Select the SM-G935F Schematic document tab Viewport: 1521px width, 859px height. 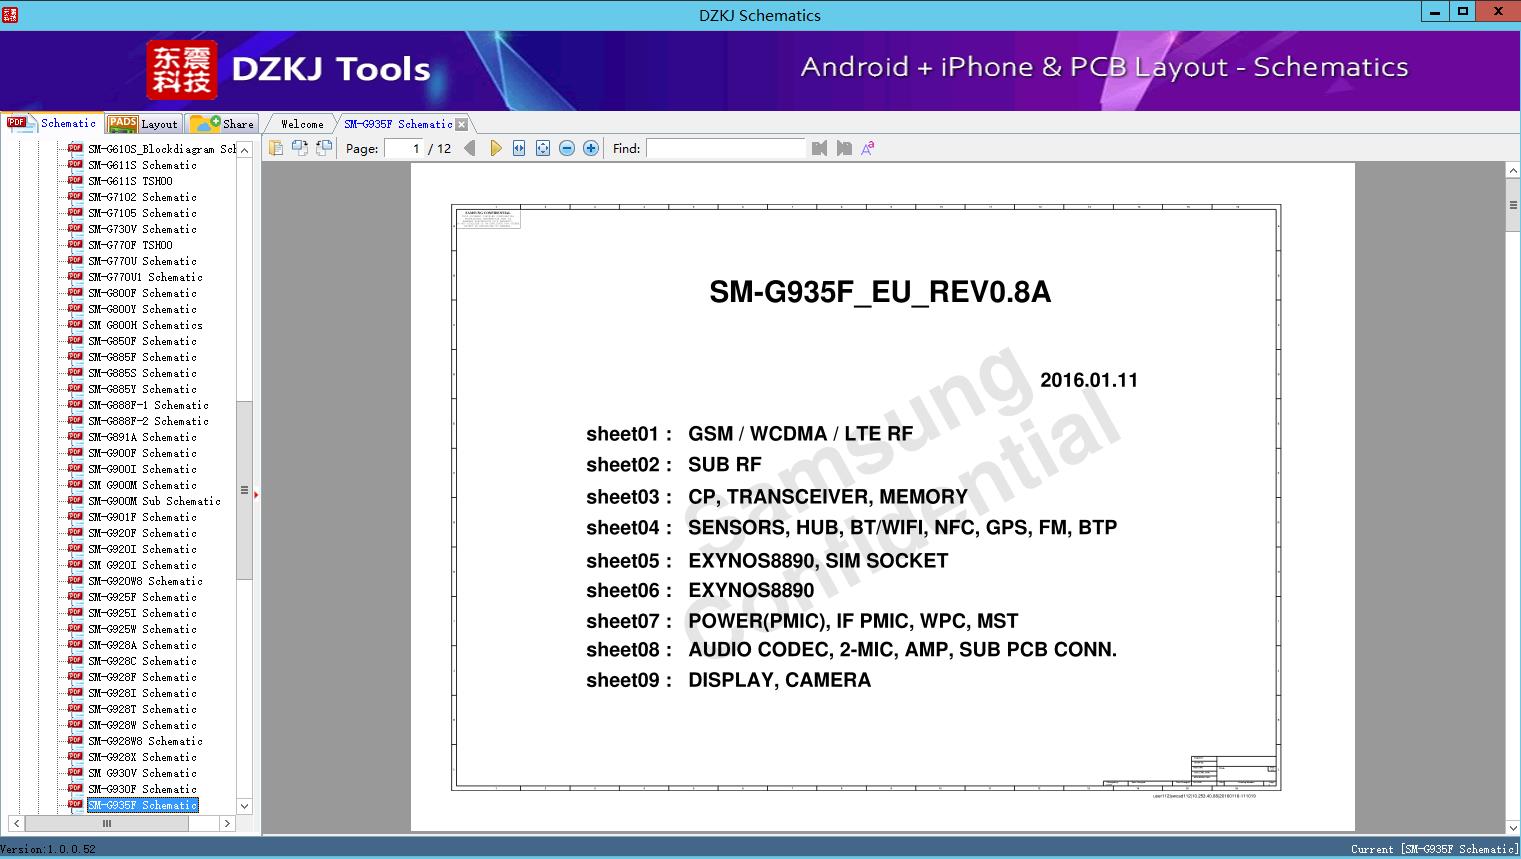(x=398, y=124)
